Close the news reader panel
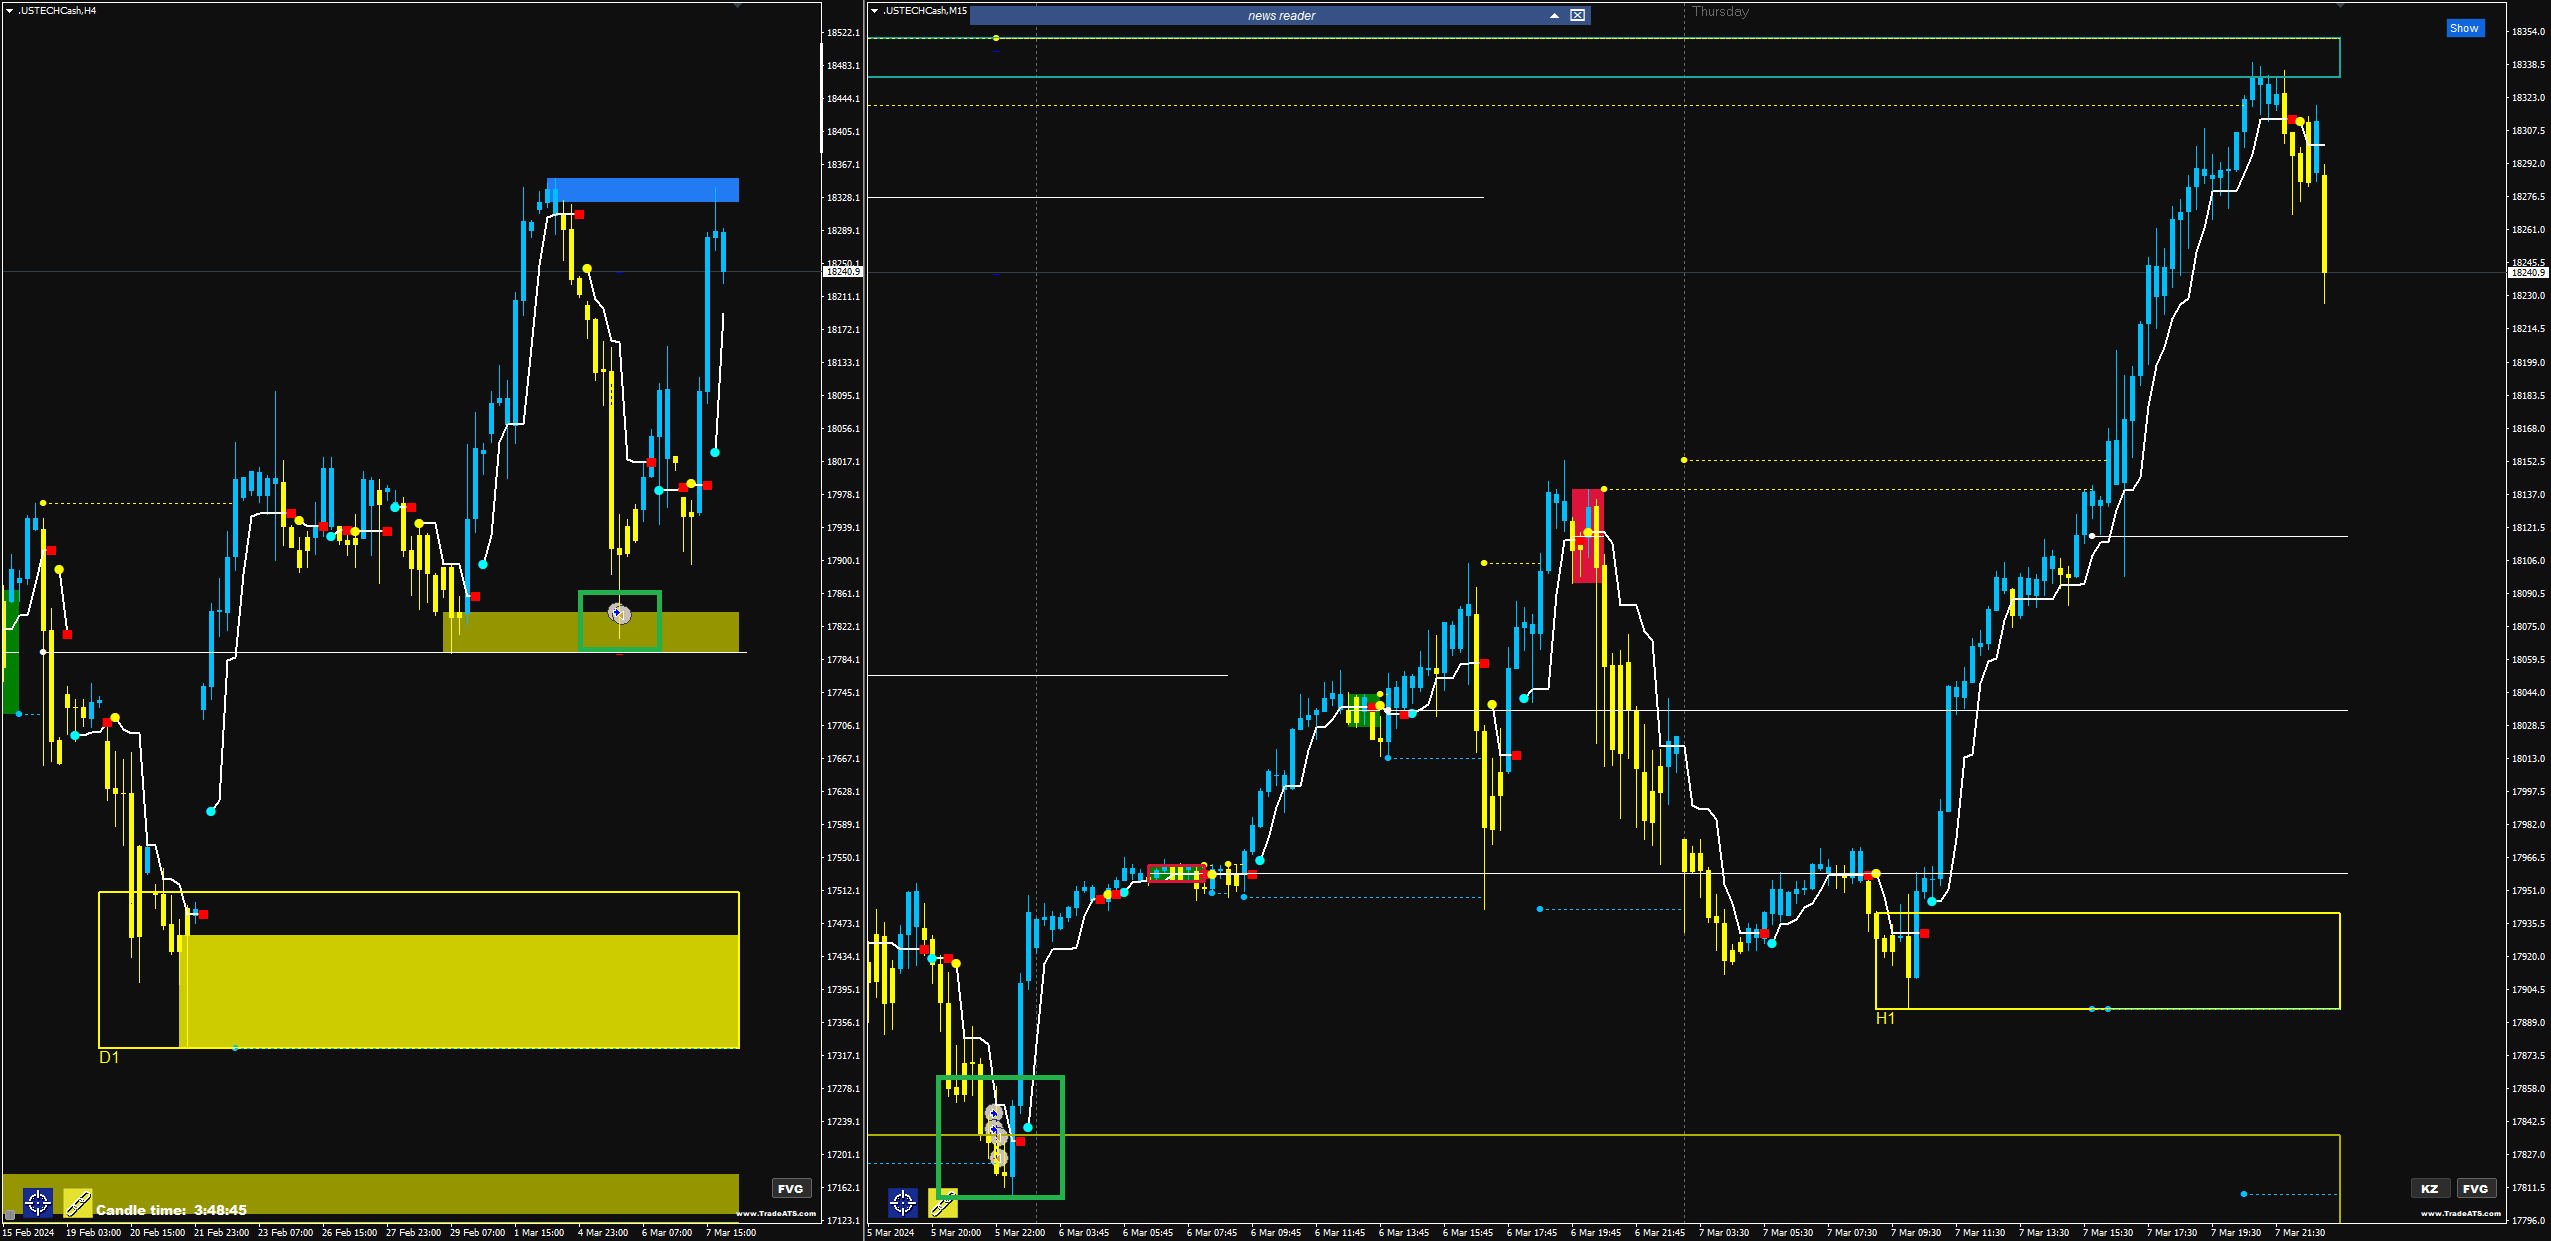 1577,15
